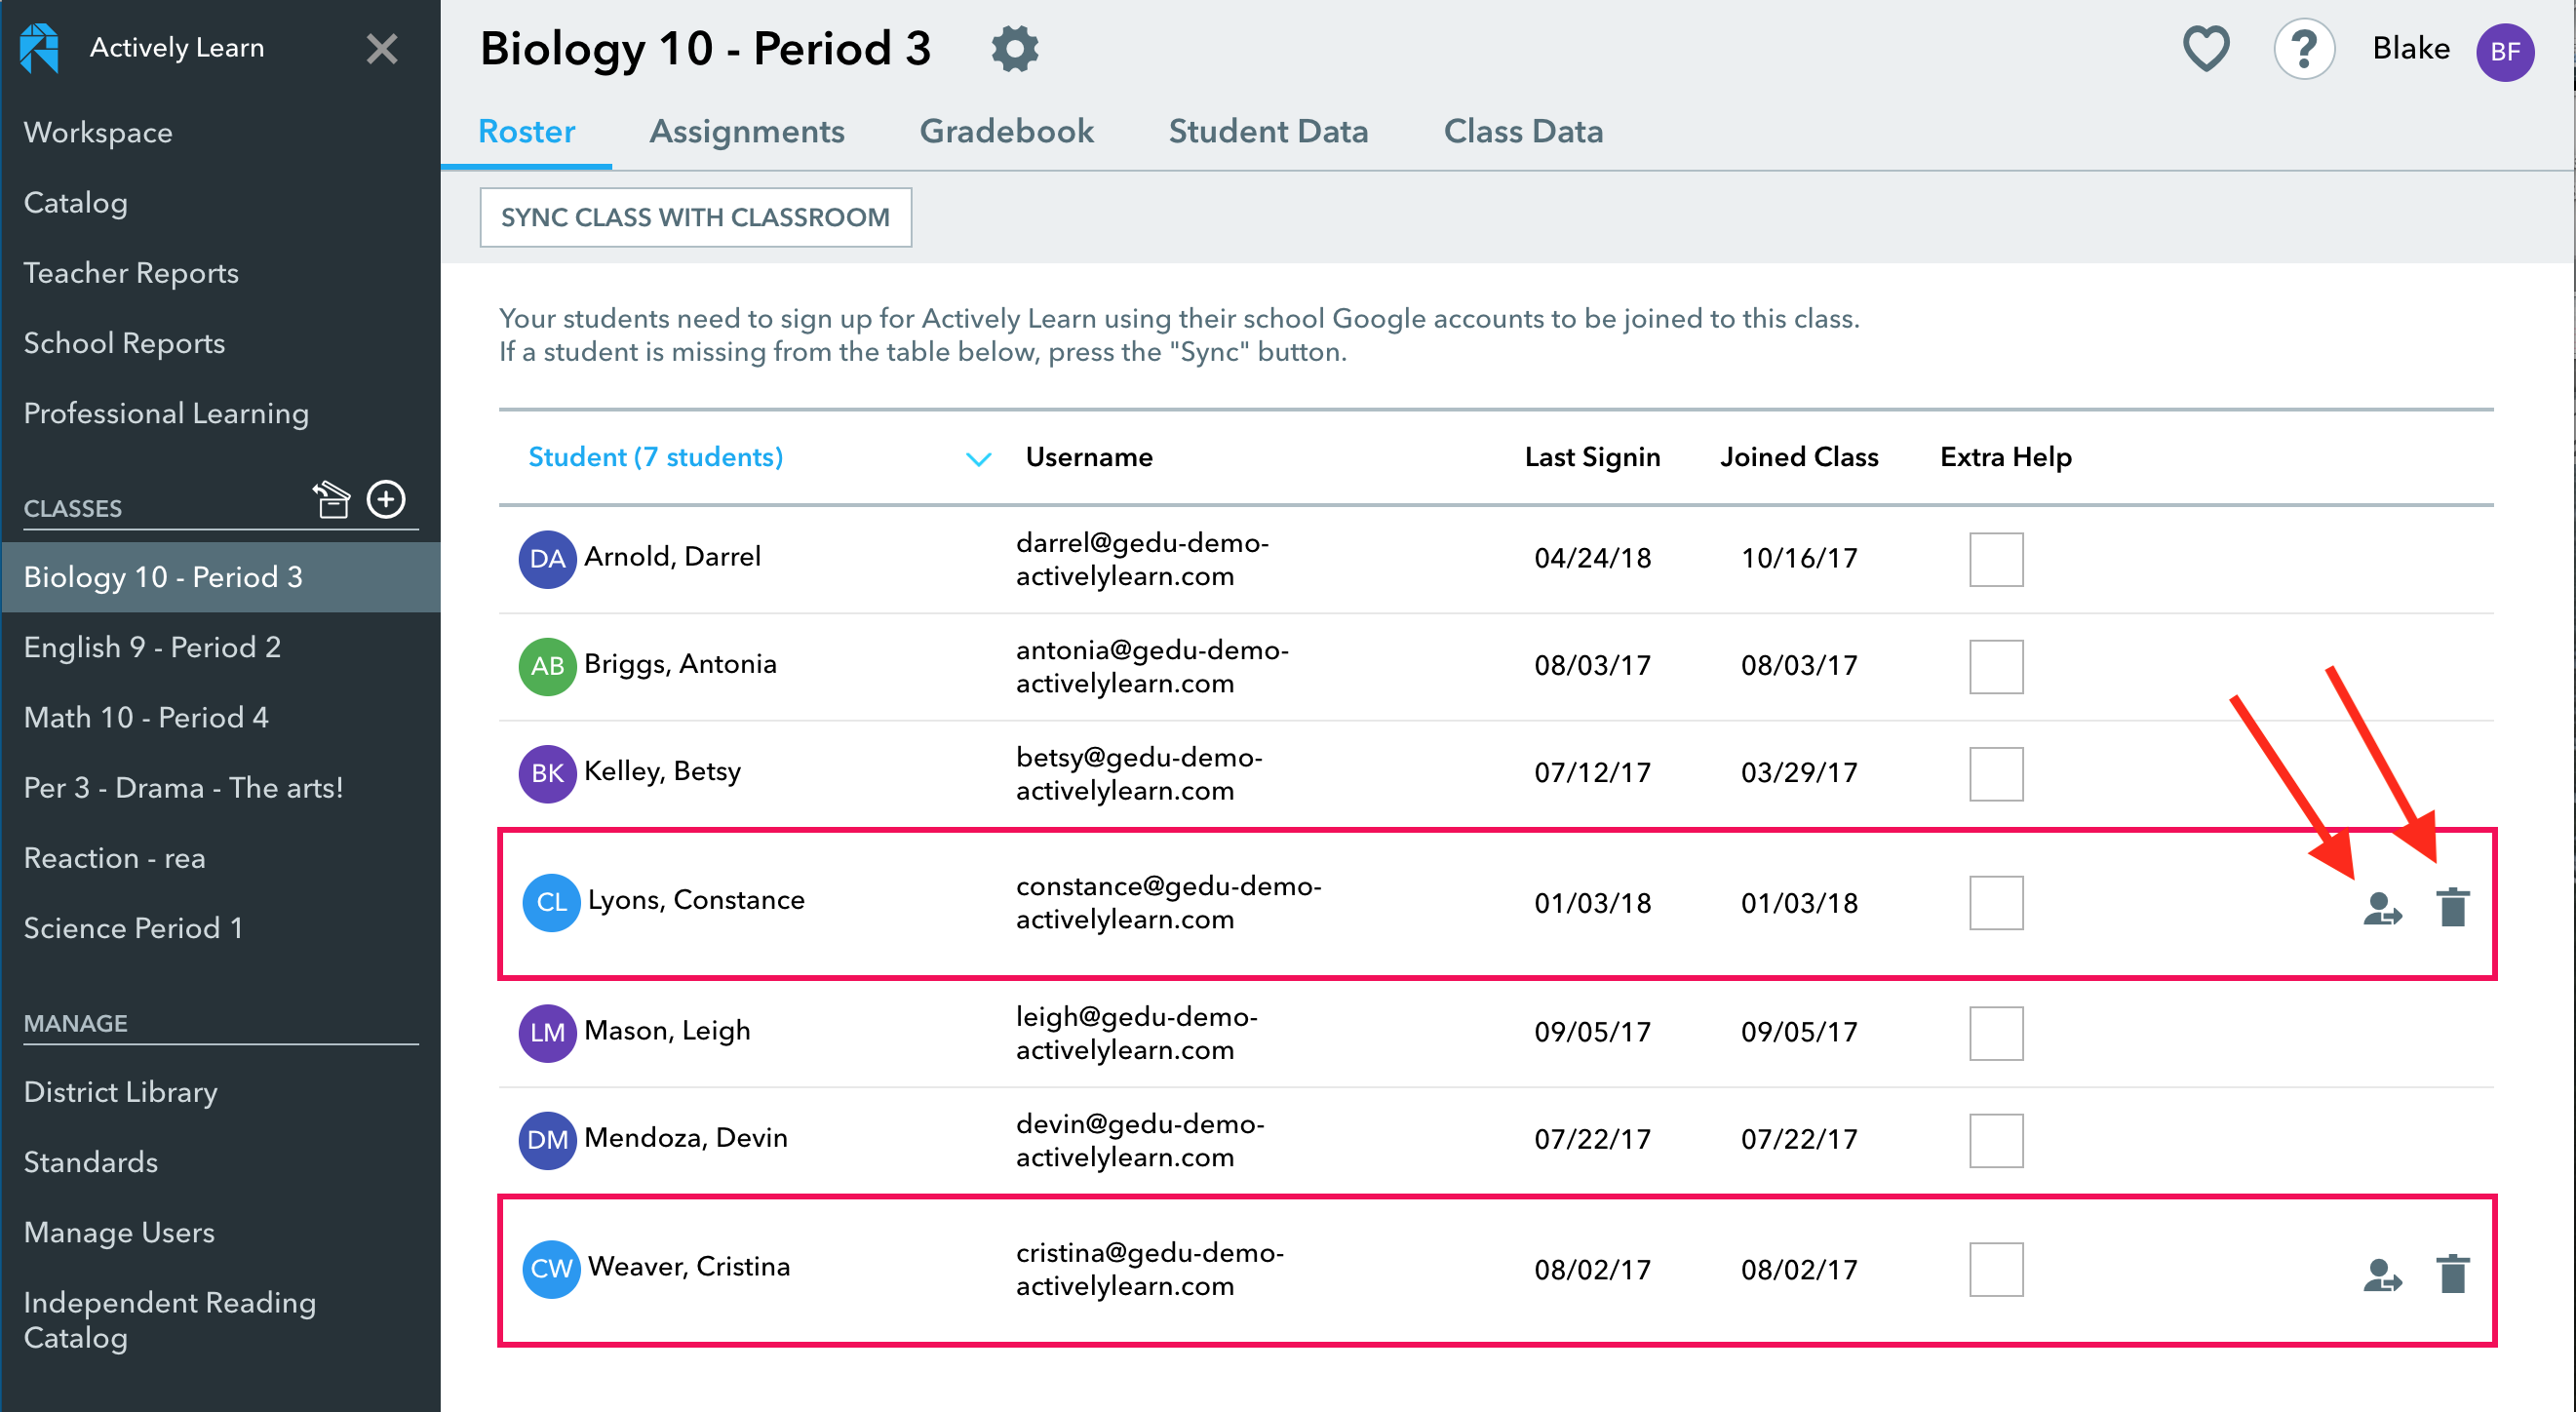Select Reaction - rea class
Image resolution: width=2576 pixels, height=1412 pixels.
coord(114,857)
